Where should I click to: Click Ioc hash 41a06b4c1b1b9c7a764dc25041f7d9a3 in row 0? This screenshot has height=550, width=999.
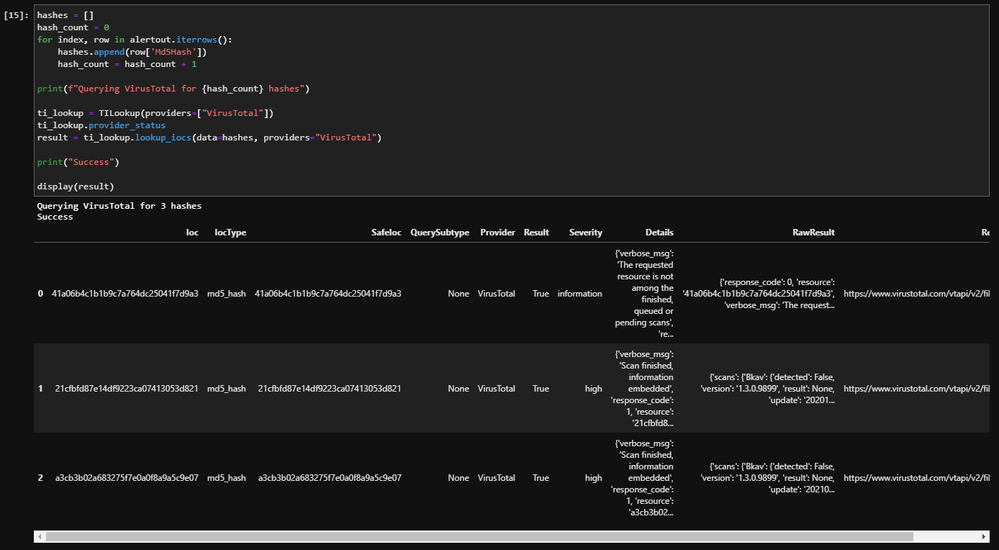click(125, 294)
